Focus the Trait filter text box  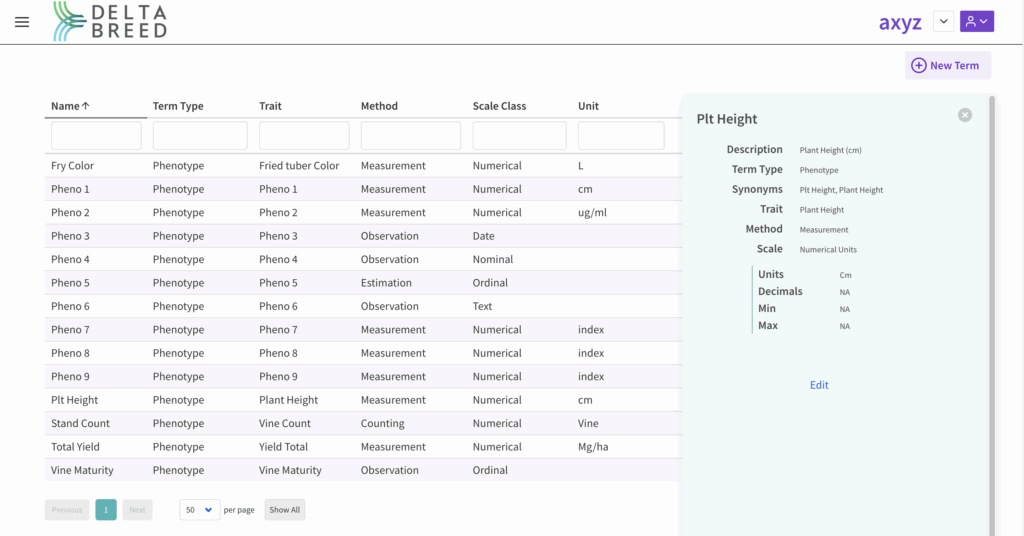304,136
